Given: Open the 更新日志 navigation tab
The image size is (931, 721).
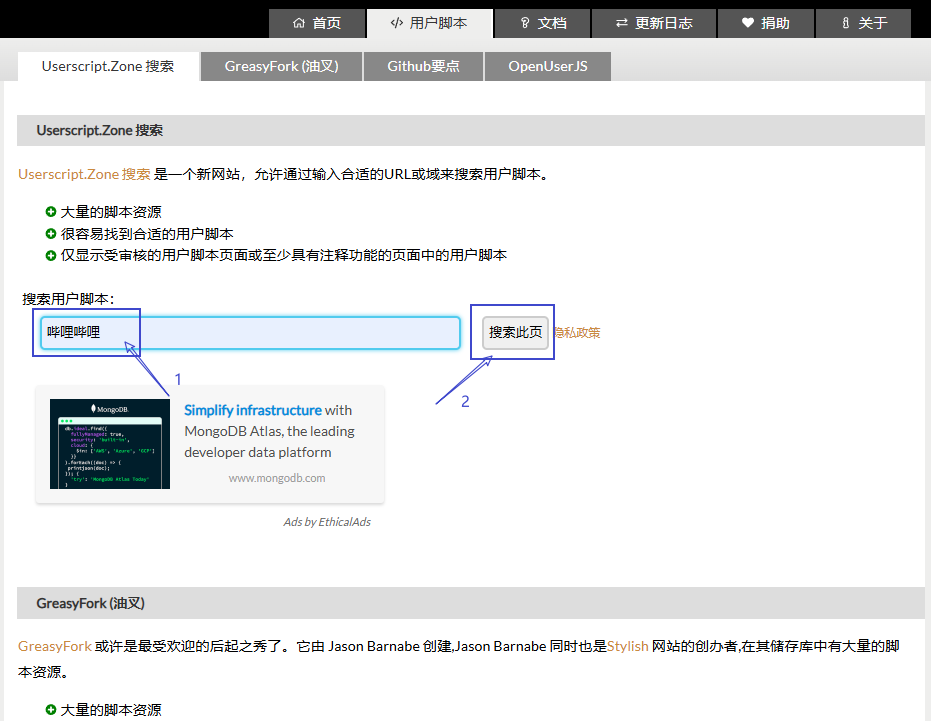Looking at the screenshot, I should point(654,23).
